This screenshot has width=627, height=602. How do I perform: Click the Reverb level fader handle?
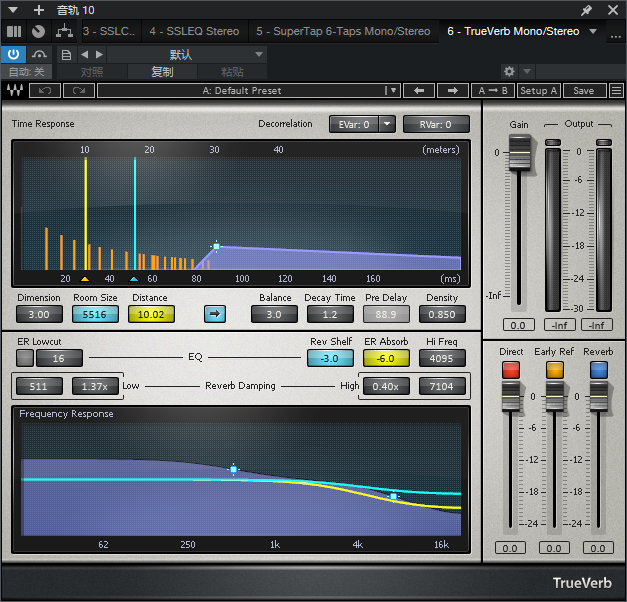599,396
